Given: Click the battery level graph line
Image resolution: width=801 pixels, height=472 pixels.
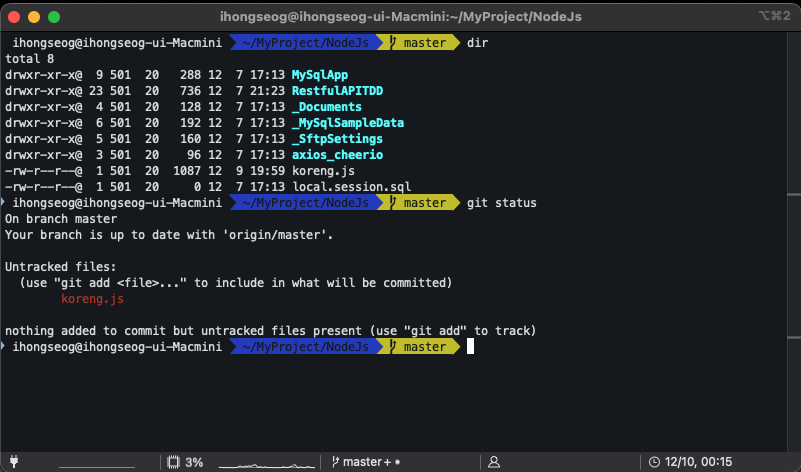Looking at the screenshot, I should pos(97,467).
